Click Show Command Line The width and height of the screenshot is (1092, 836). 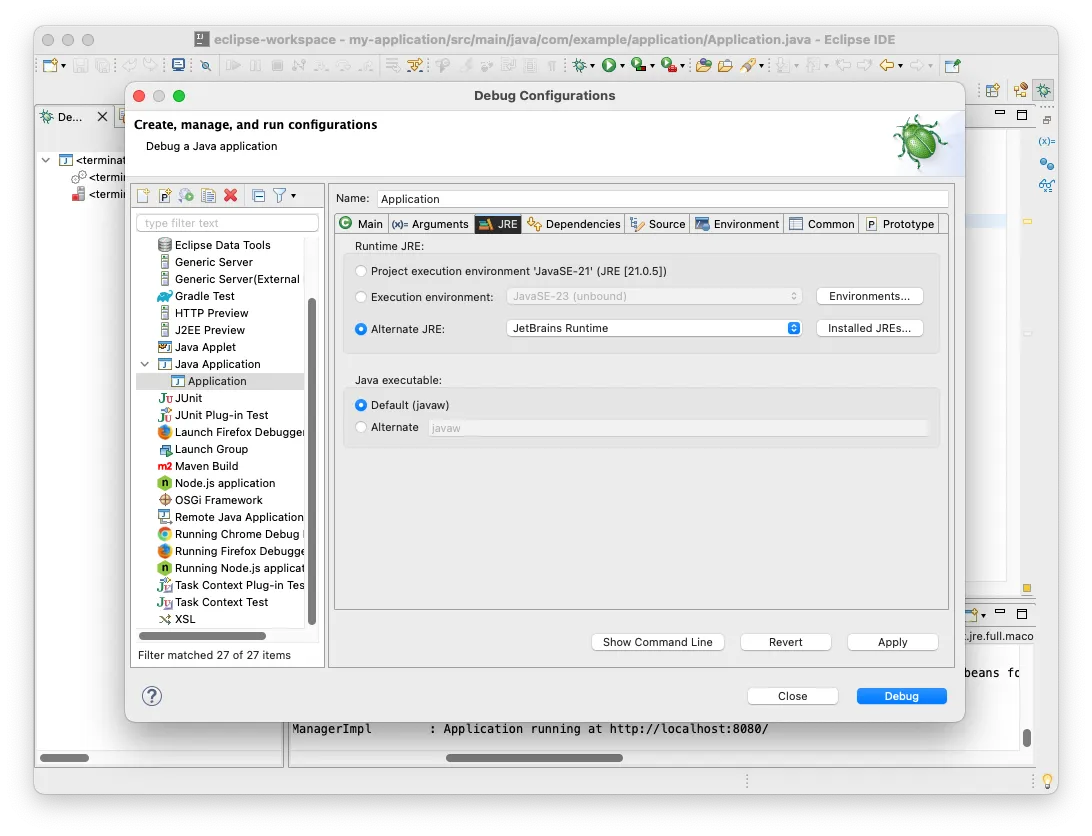coord(657,641)
